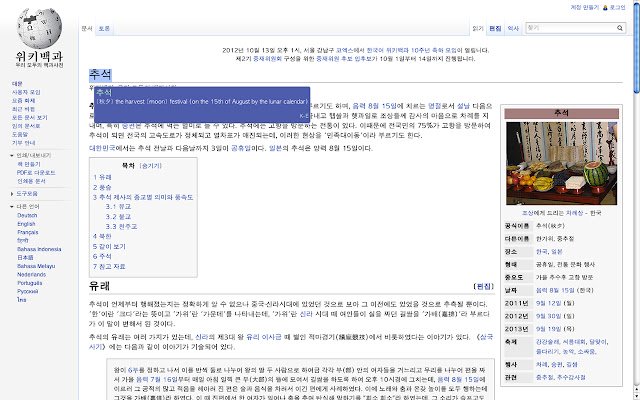640x400 pixels.
Task: Open 사용자 모임 in the sidebar
Action: tap(26, 92)
